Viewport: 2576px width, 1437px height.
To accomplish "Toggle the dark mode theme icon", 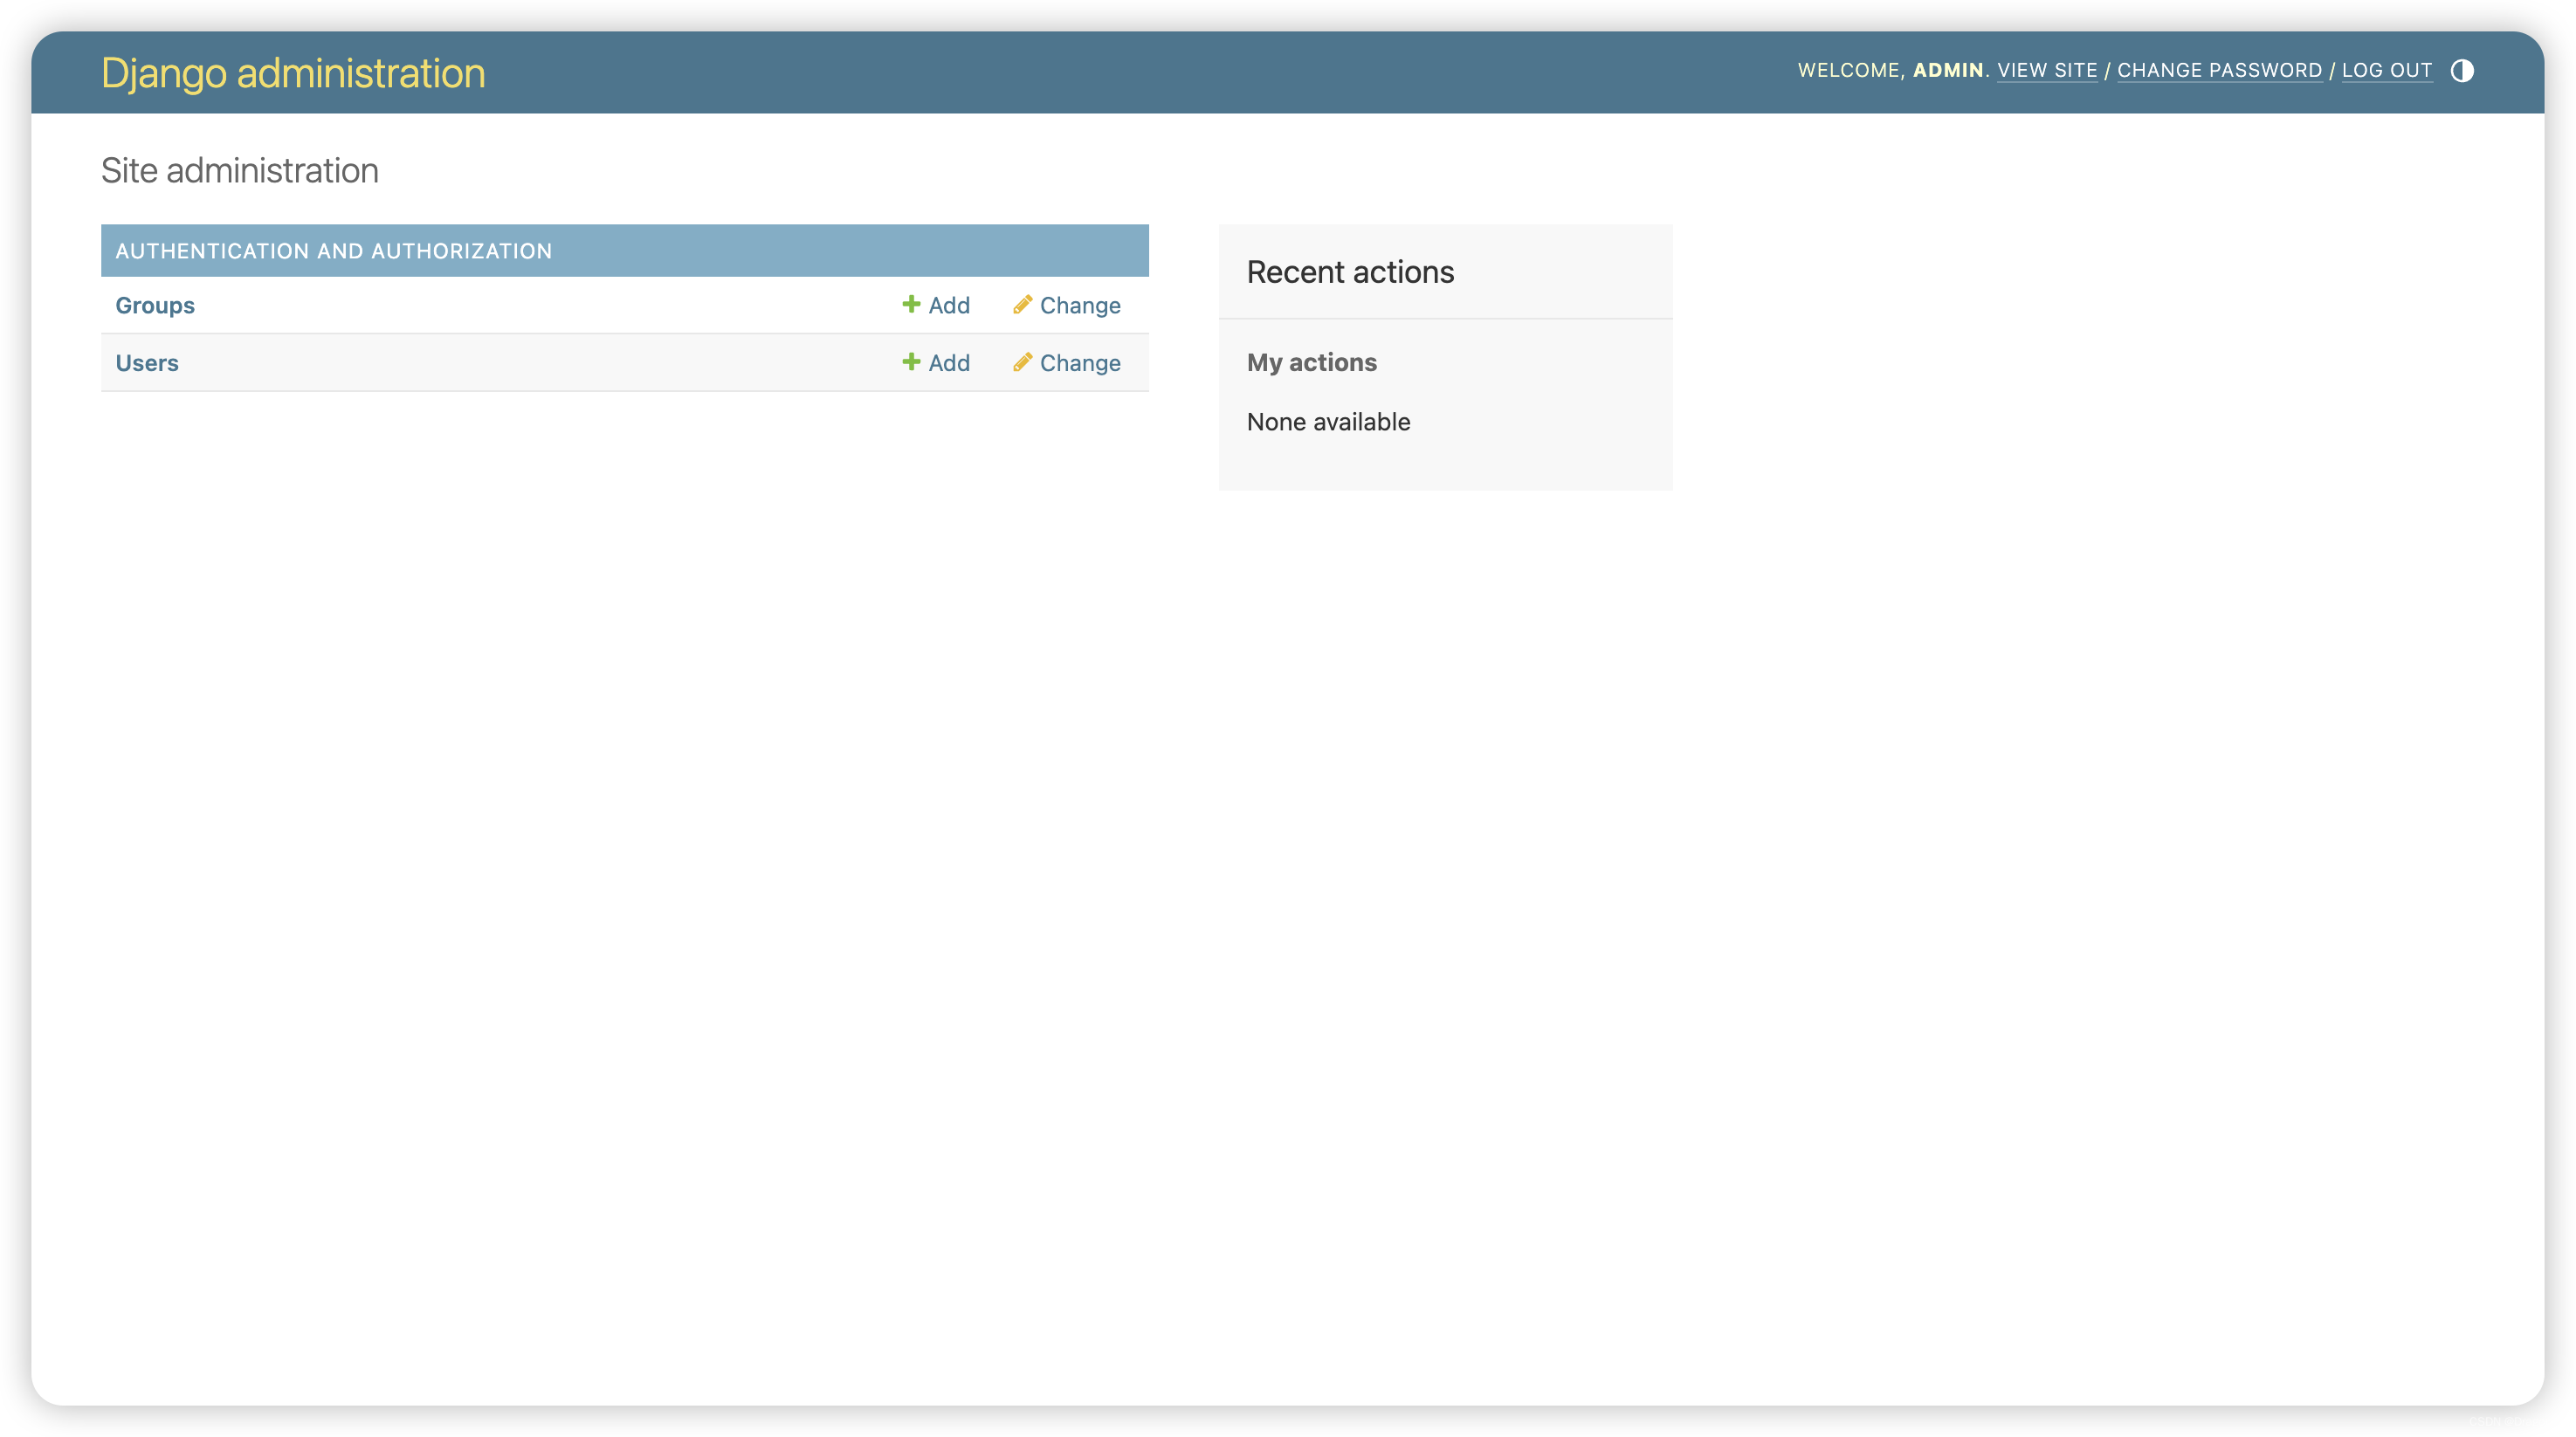I will (2463, 71).
